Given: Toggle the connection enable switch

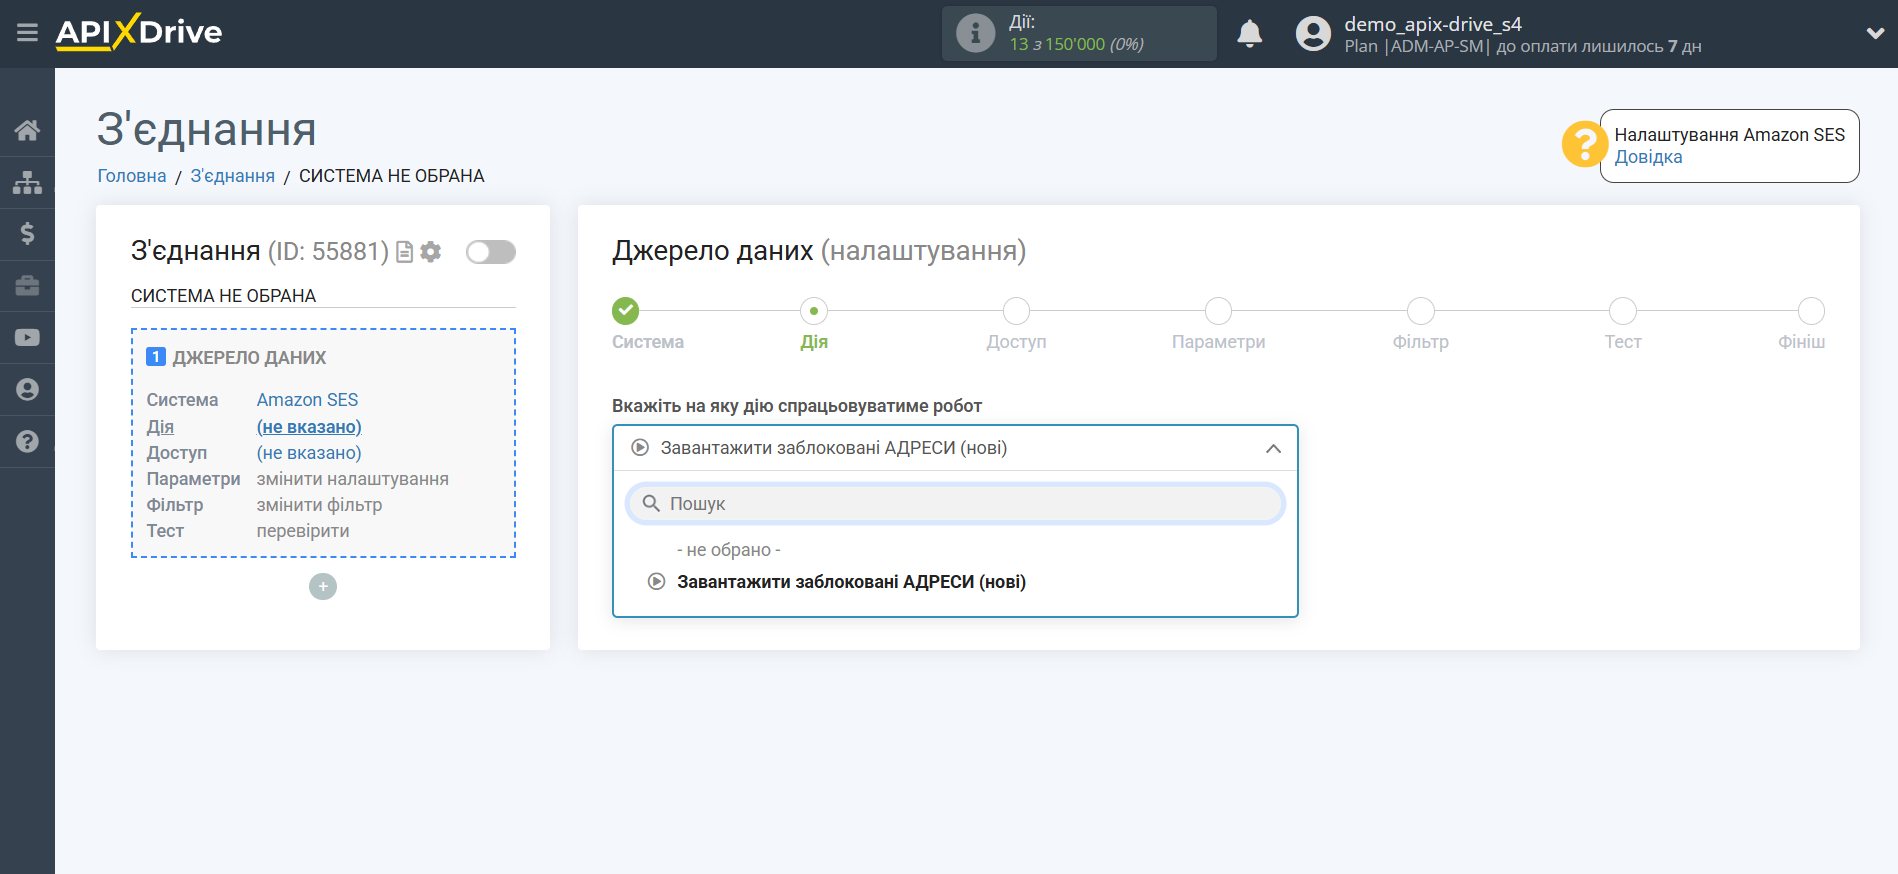Looking at the screenshot, I should (490, 252).
